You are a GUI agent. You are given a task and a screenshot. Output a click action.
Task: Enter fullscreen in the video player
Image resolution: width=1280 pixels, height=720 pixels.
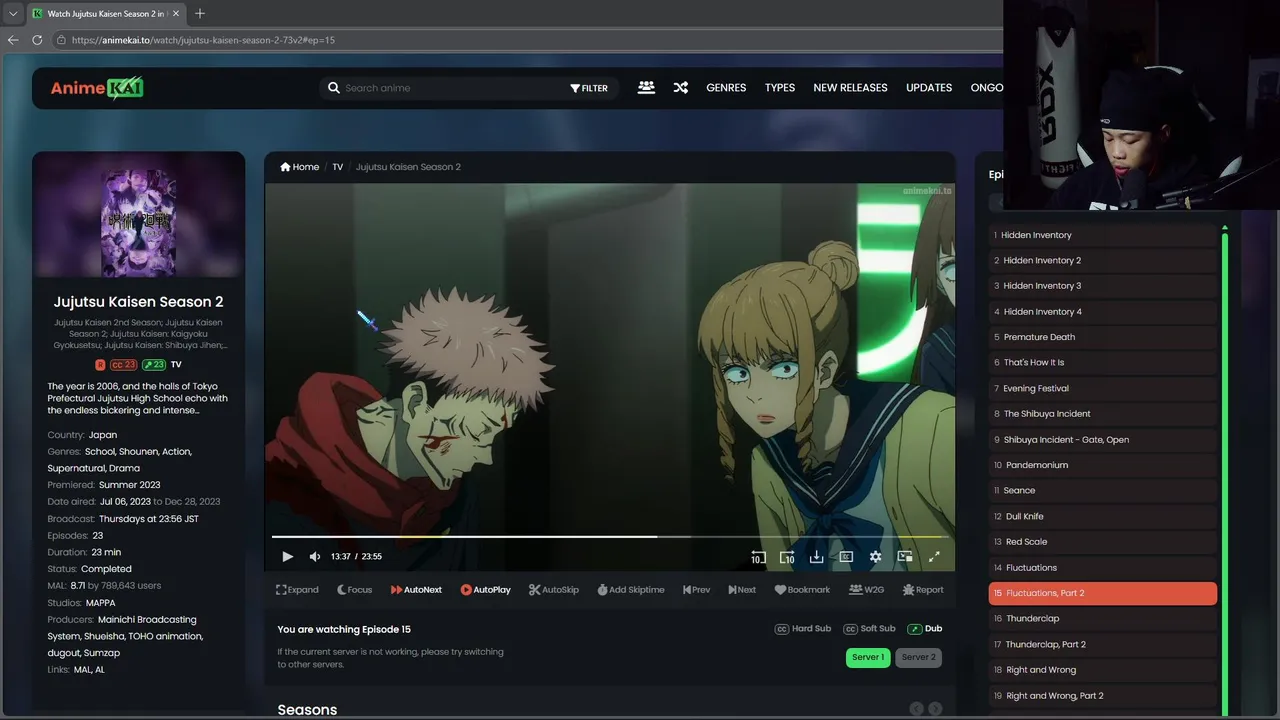click(x=935, y=557)
